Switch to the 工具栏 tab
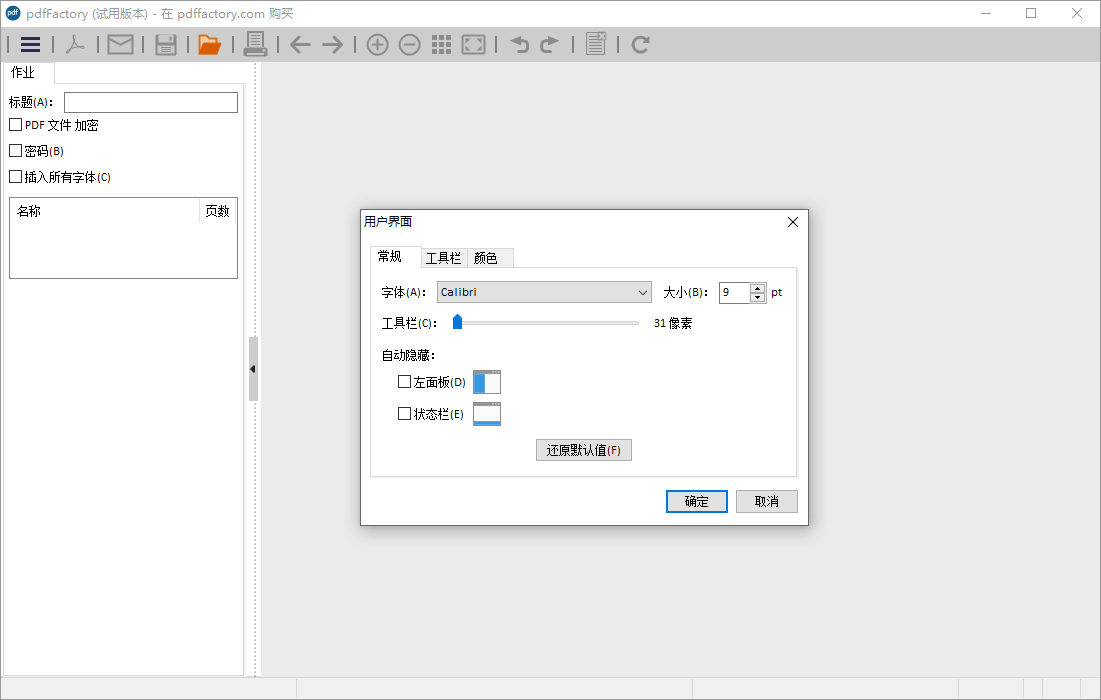The width and height of the screenshot is (1101, 700). click(x=443, y=257)
